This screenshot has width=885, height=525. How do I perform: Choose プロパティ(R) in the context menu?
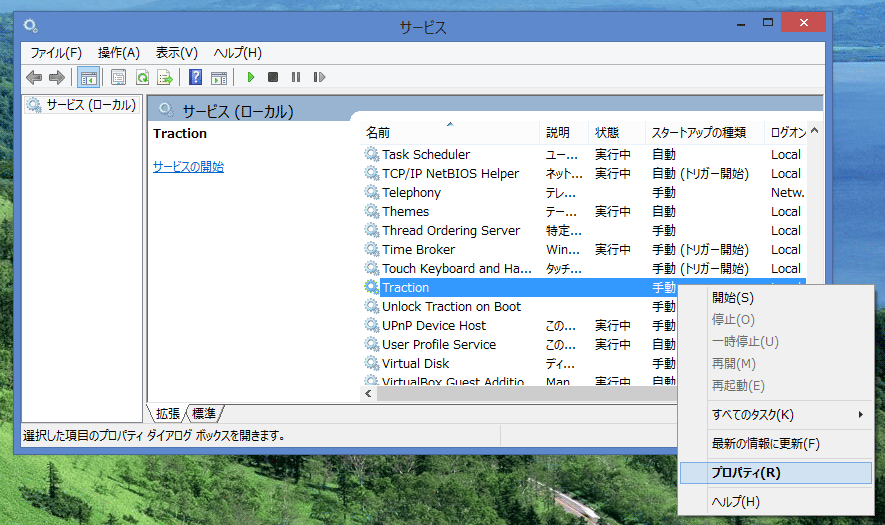point(776,472)
